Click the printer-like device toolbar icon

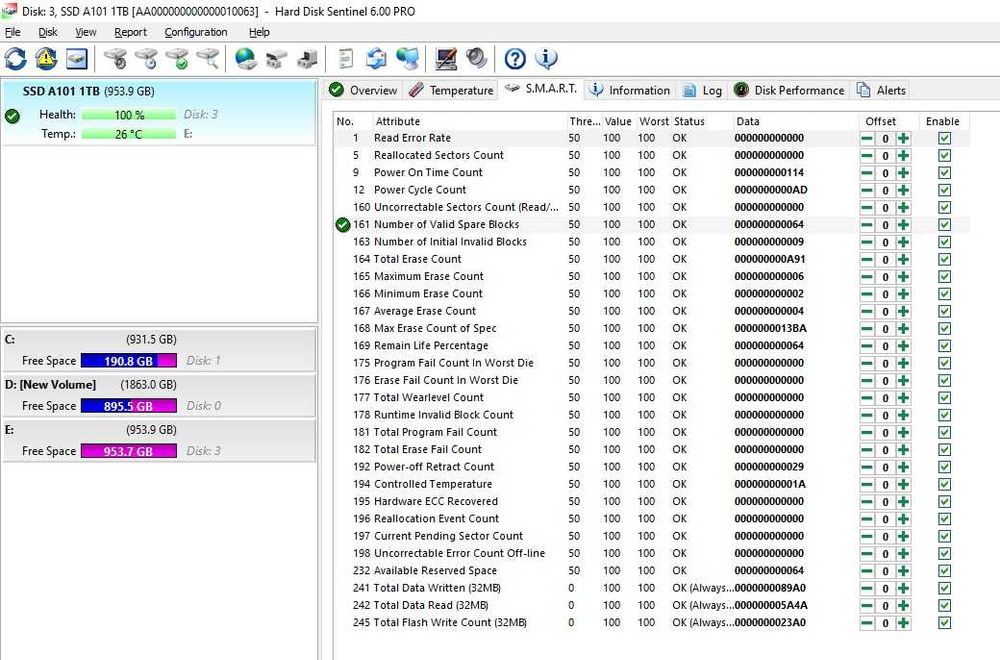(276, 59)
